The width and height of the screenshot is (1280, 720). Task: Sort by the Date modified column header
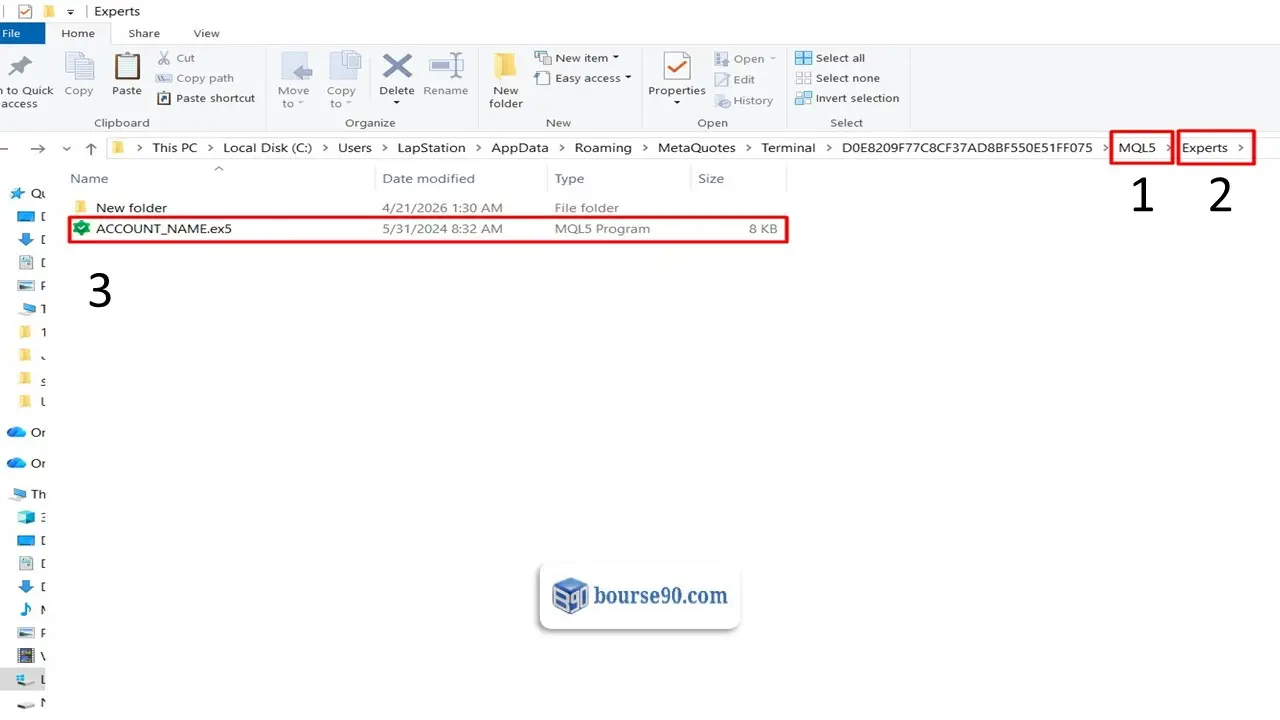428,179
